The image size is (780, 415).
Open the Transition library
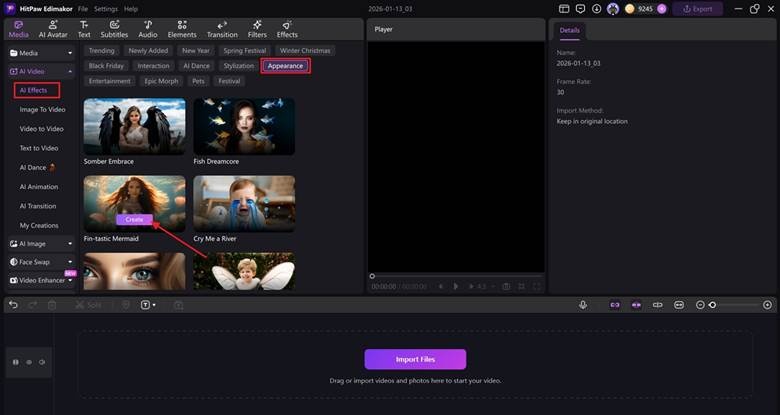(222, 28)
